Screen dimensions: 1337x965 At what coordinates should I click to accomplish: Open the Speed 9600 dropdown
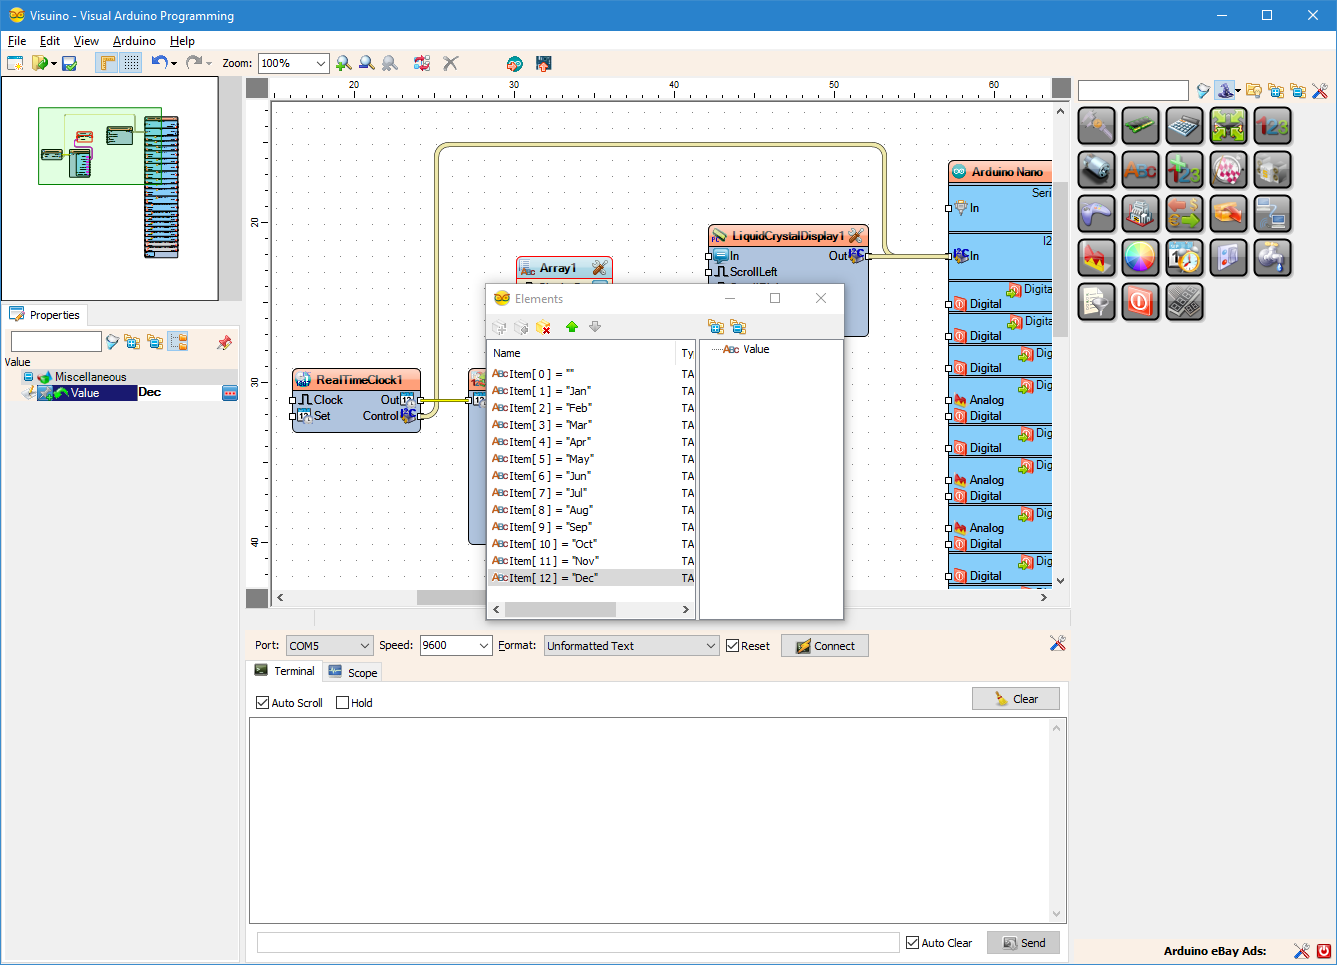point(484,646)
